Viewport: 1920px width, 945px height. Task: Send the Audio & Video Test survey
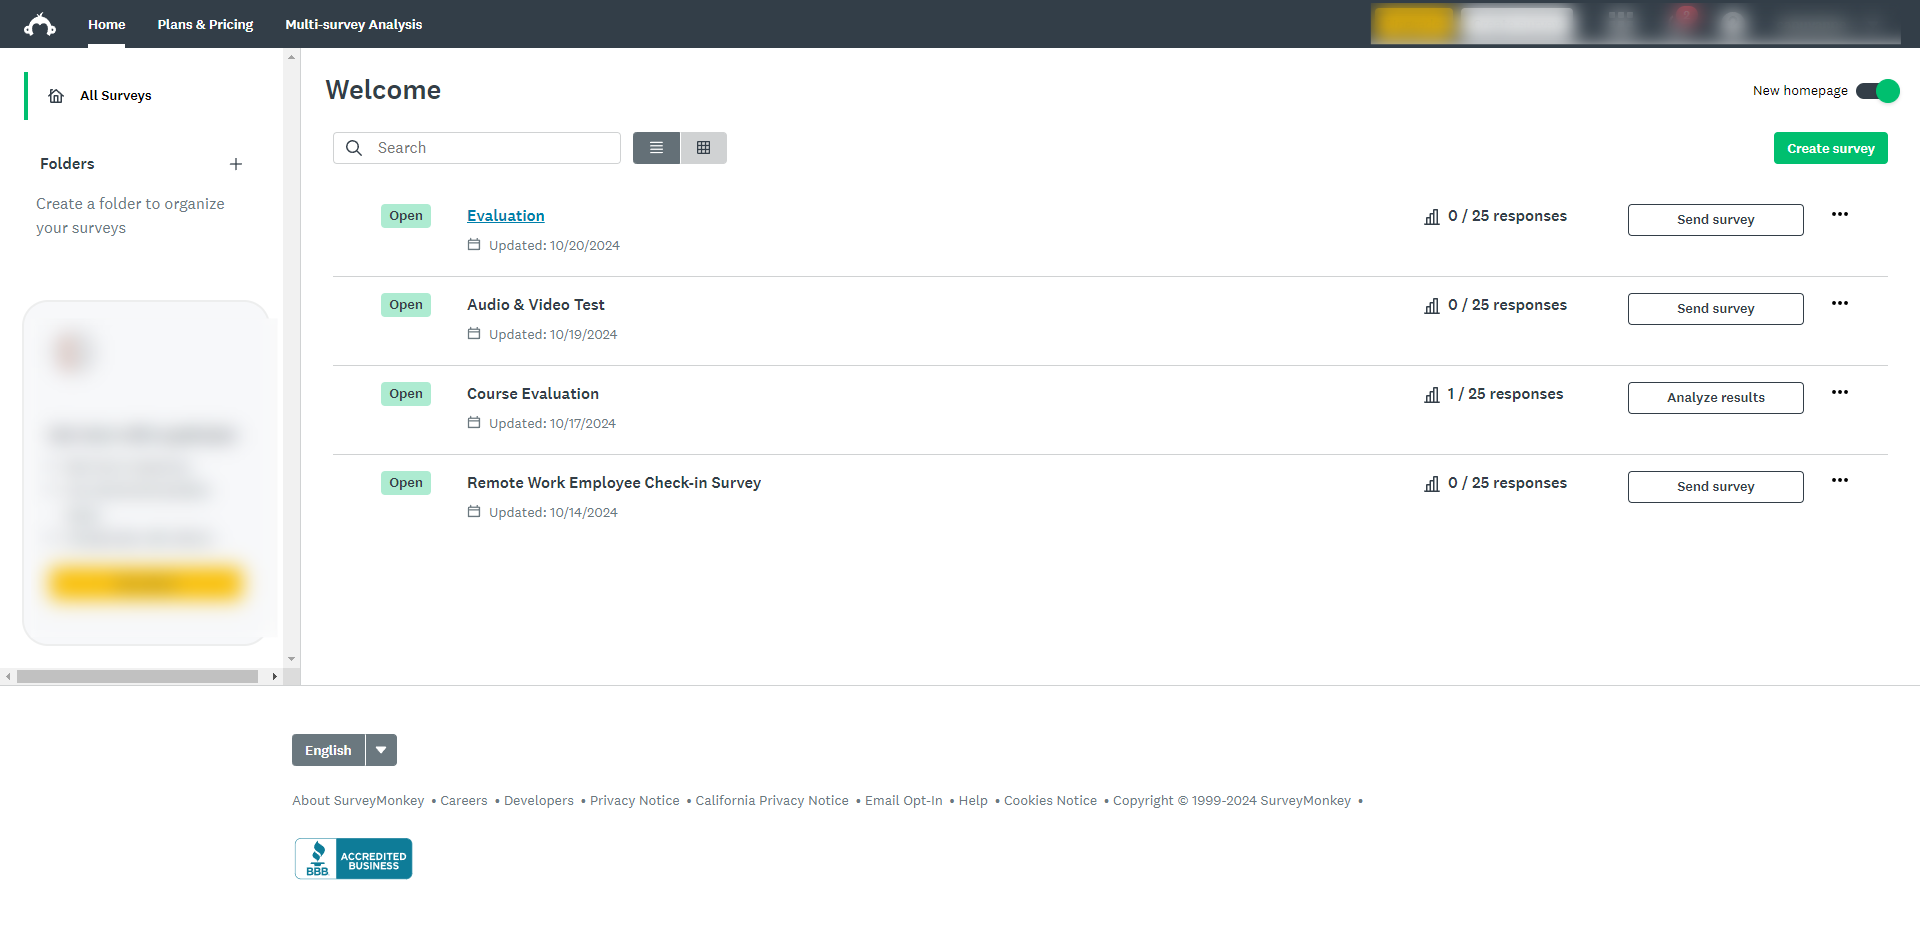[1716, 309]
